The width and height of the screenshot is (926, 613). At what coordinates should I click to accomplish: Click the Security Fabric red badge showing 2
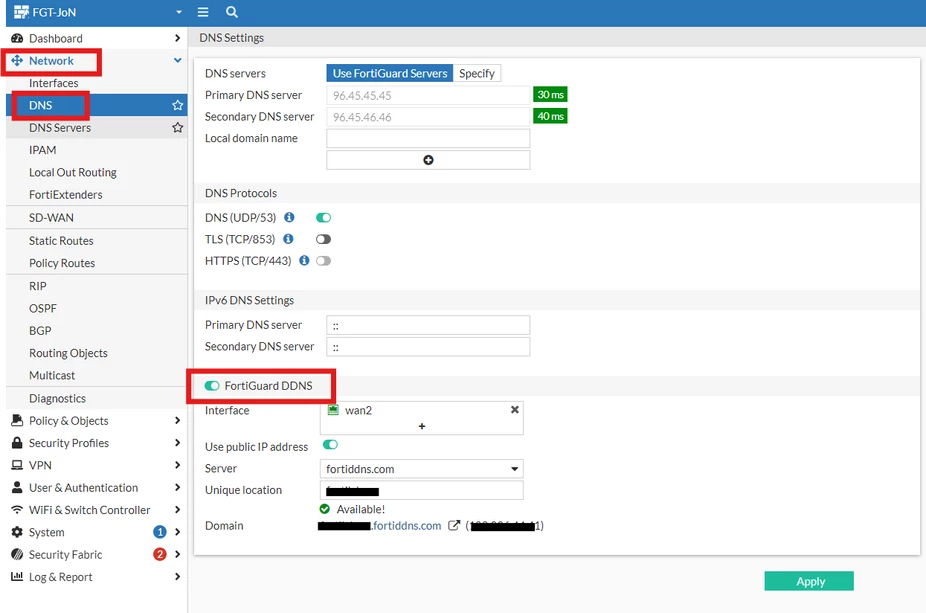tap(159, 555)
